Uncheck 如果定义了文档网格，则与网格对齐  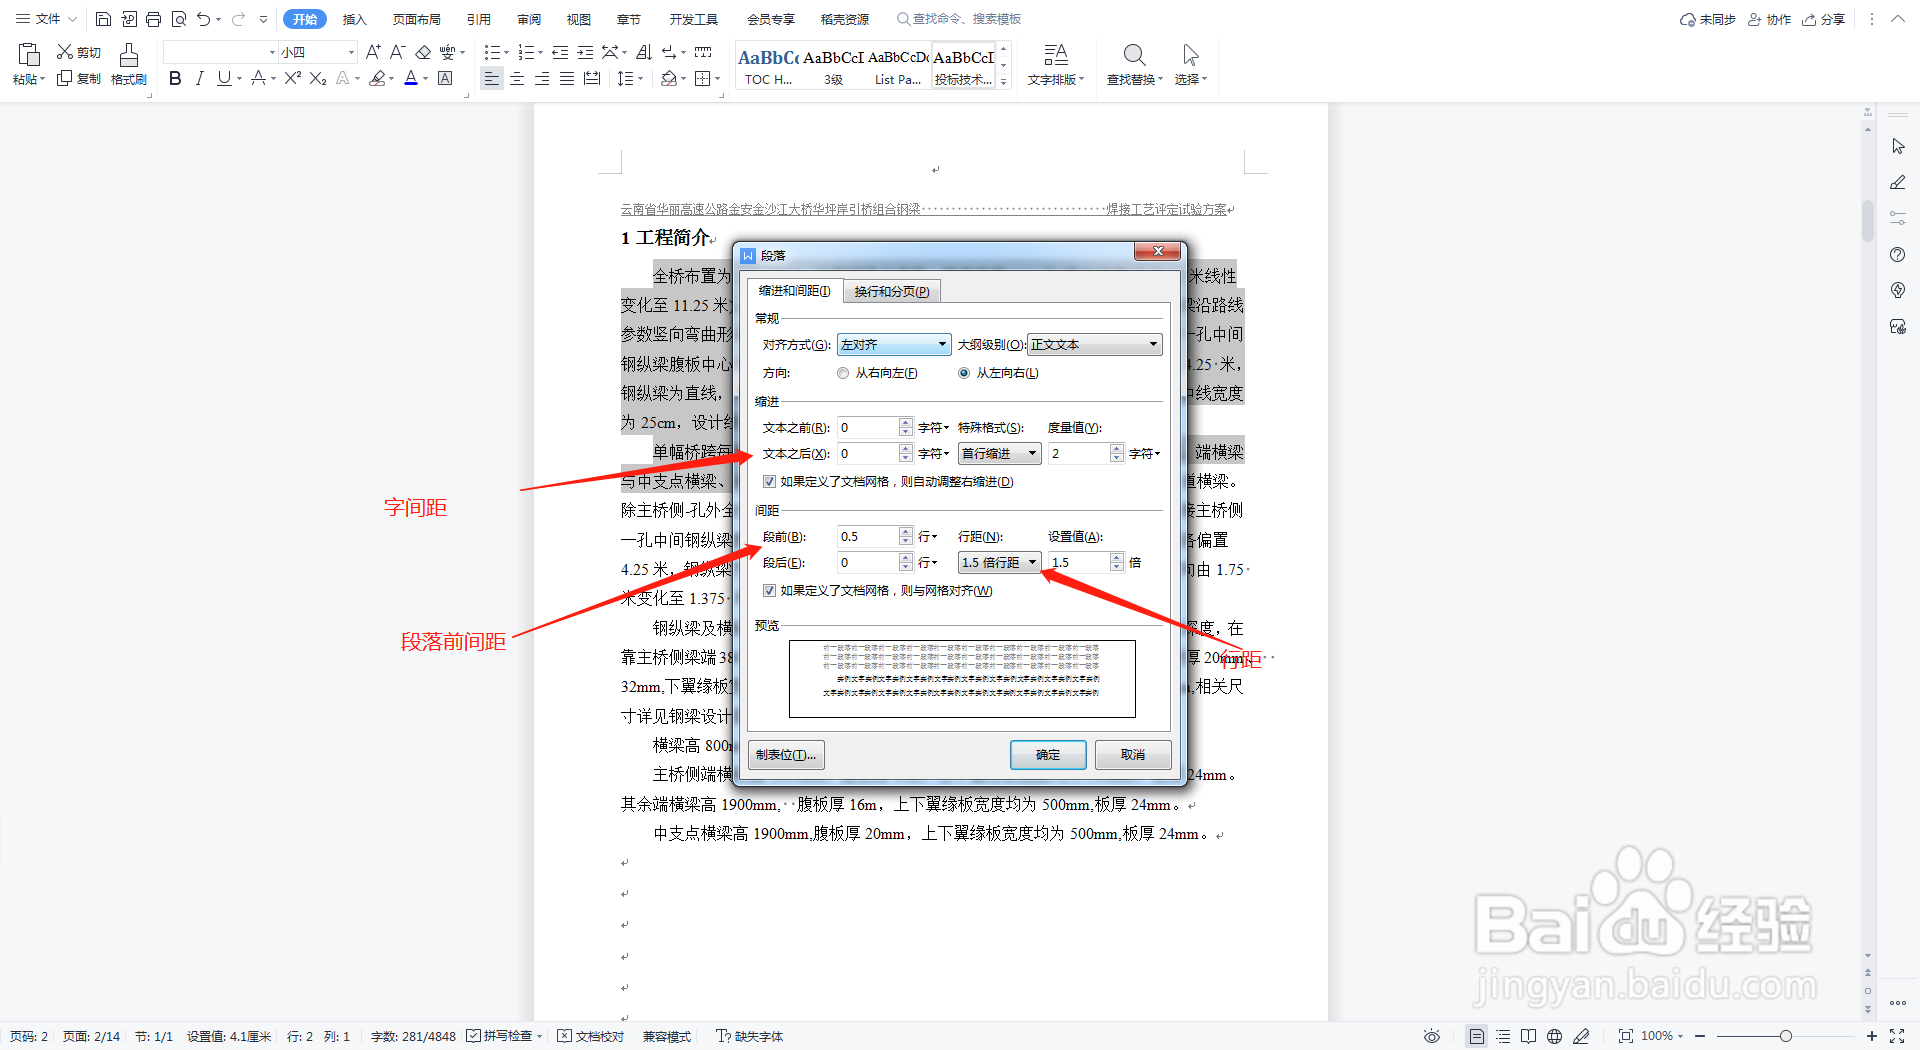(x=769, y=591)
